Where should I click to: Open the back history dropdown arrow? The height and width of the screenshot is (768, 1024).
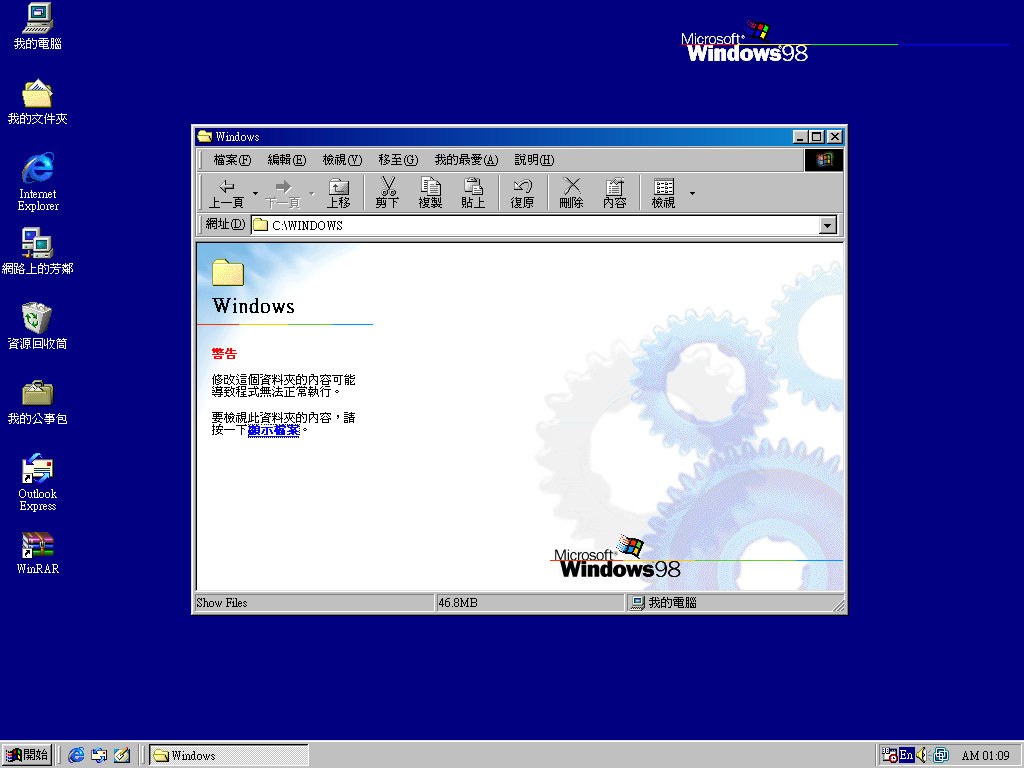[x=255, y=193]
